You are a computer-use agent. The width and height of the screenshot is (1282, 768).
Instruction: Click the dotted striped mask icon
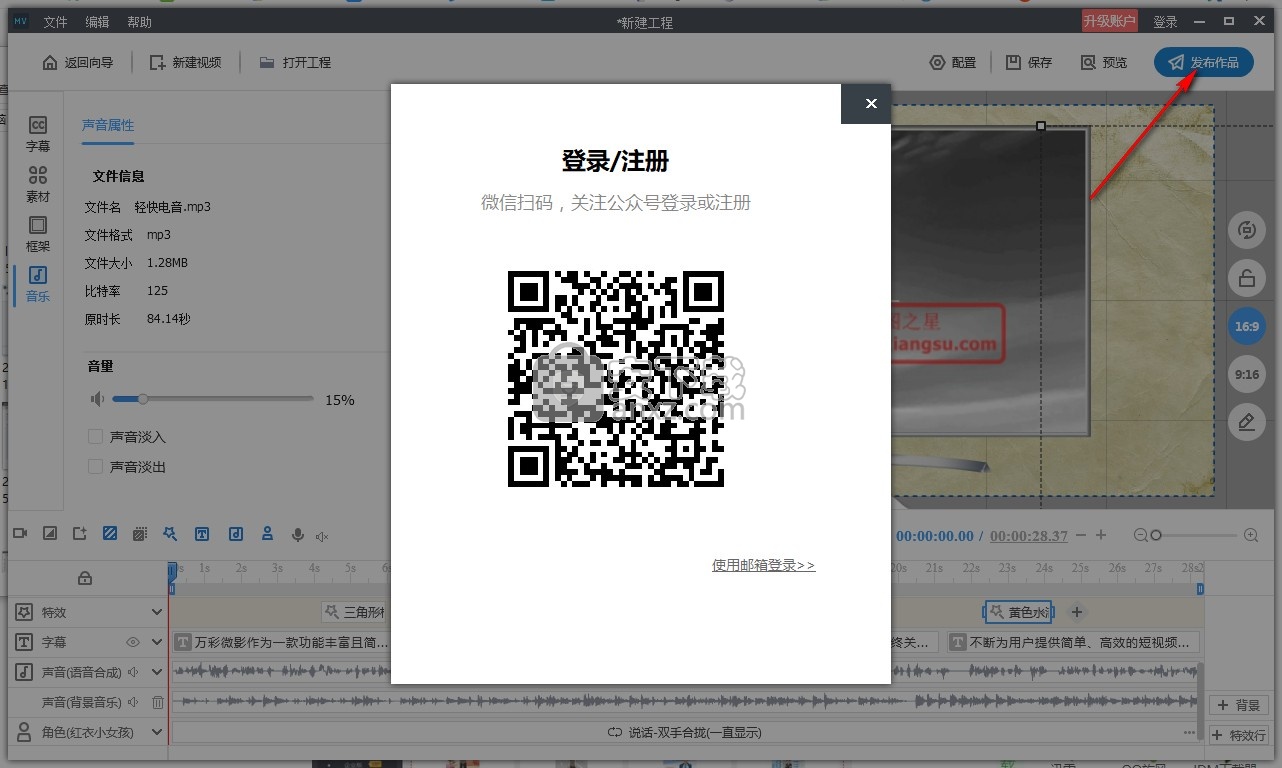click(x=140, y=535)
